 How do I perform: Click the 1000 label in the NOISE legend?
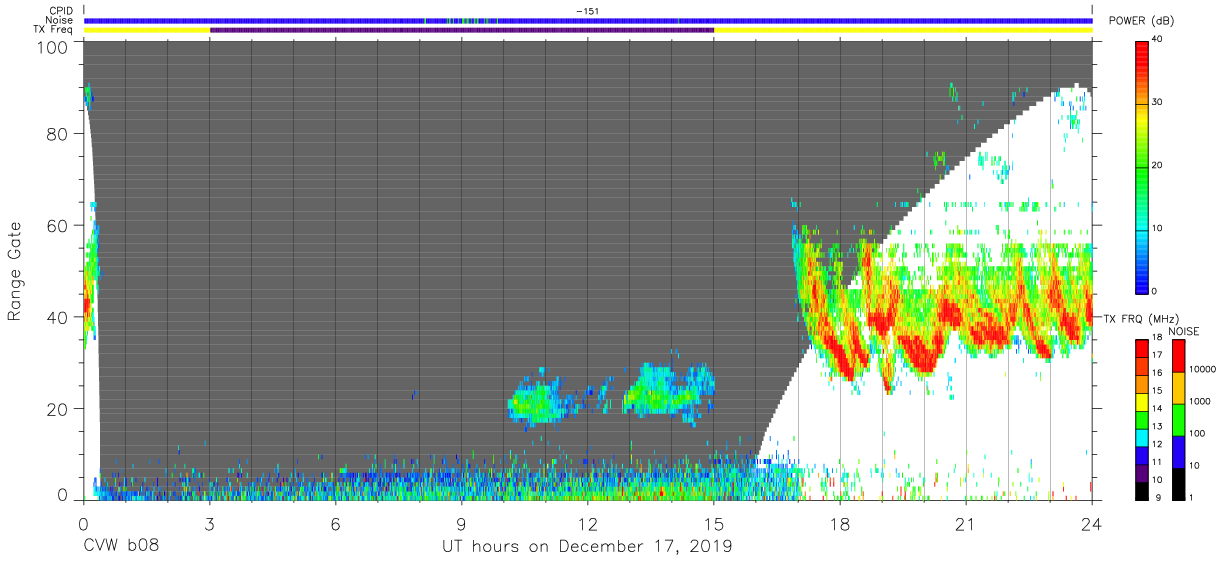(x=1200, y=402)
